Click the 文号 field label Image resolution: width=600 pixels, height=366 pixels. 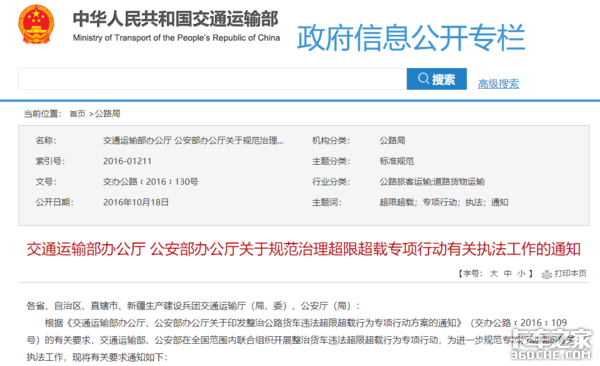pyautogui.click(x=46, y=182)
